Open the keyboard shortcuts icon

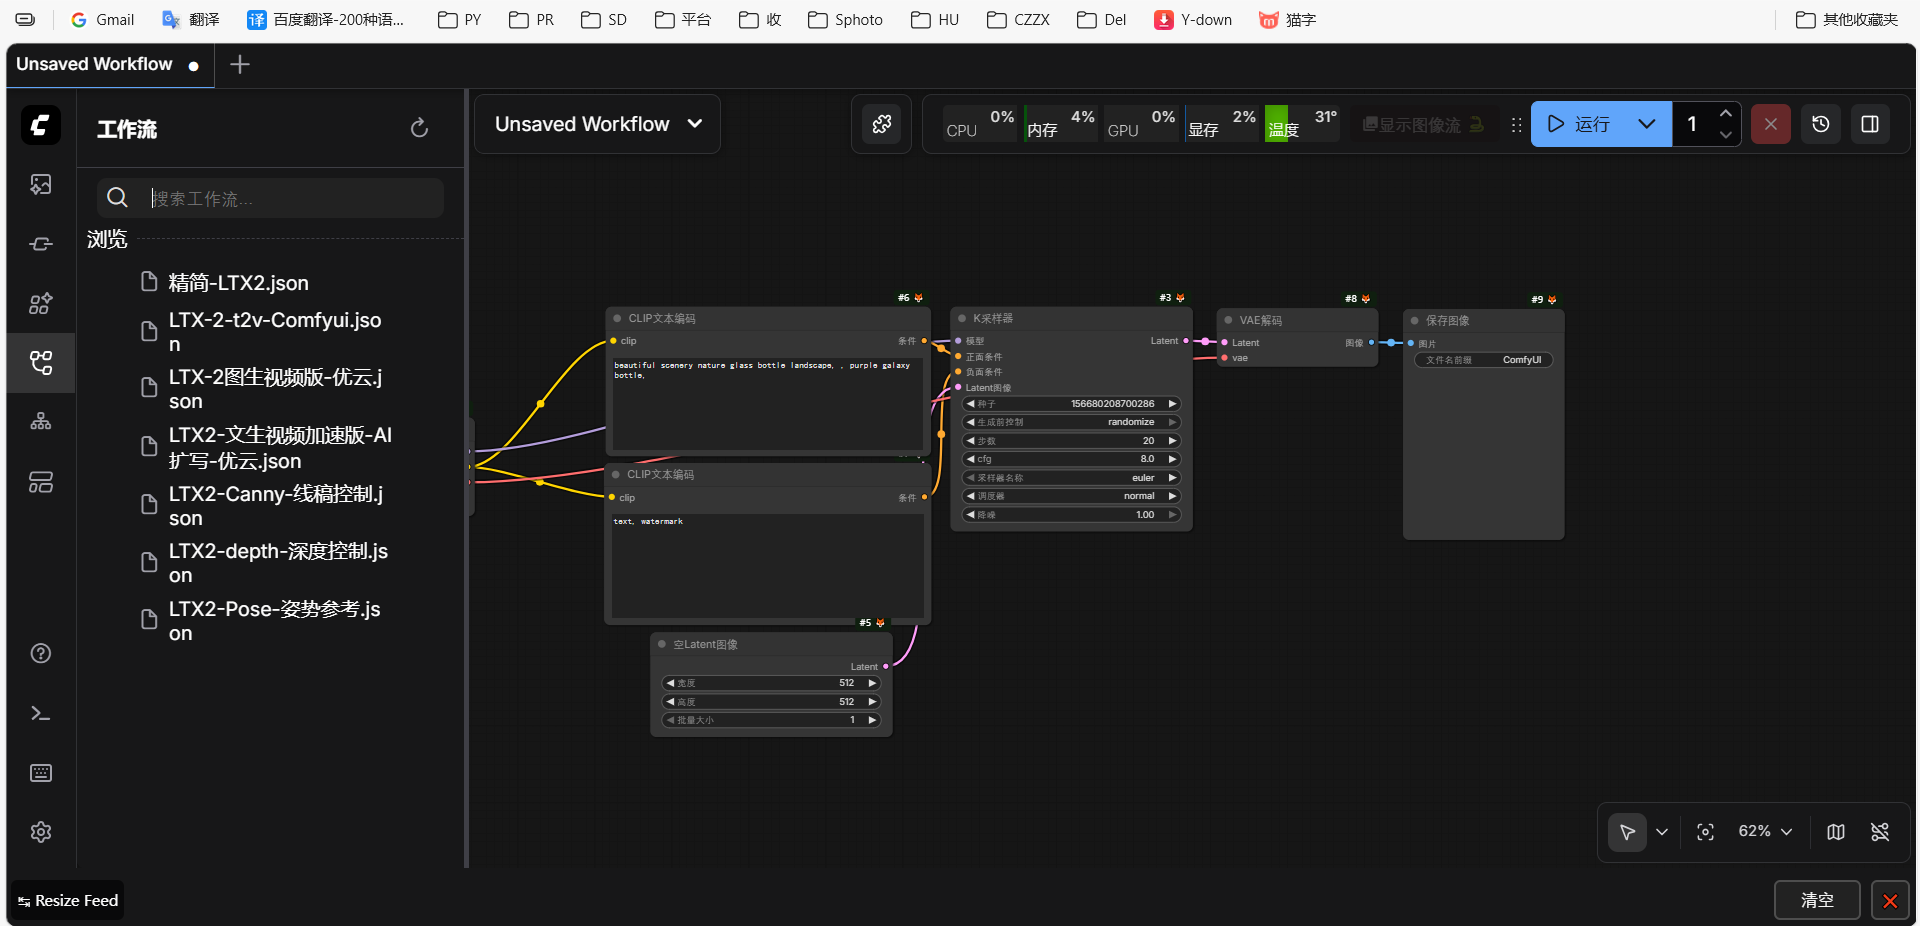[x=41, y=773]
